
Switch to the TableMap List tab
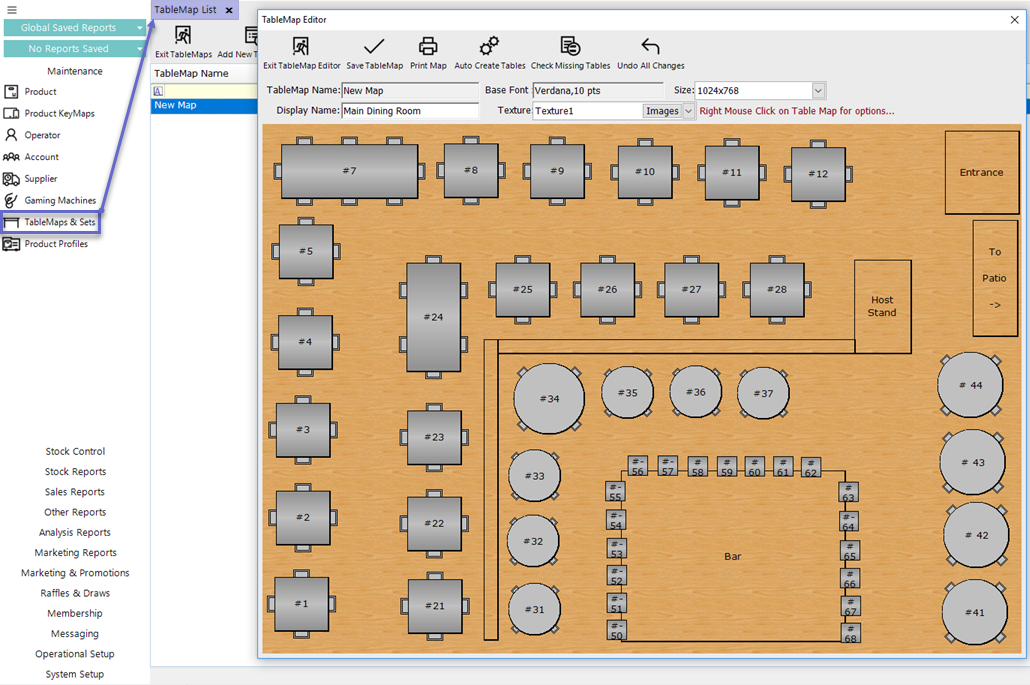pyautogui.click(x=185, y=10)
